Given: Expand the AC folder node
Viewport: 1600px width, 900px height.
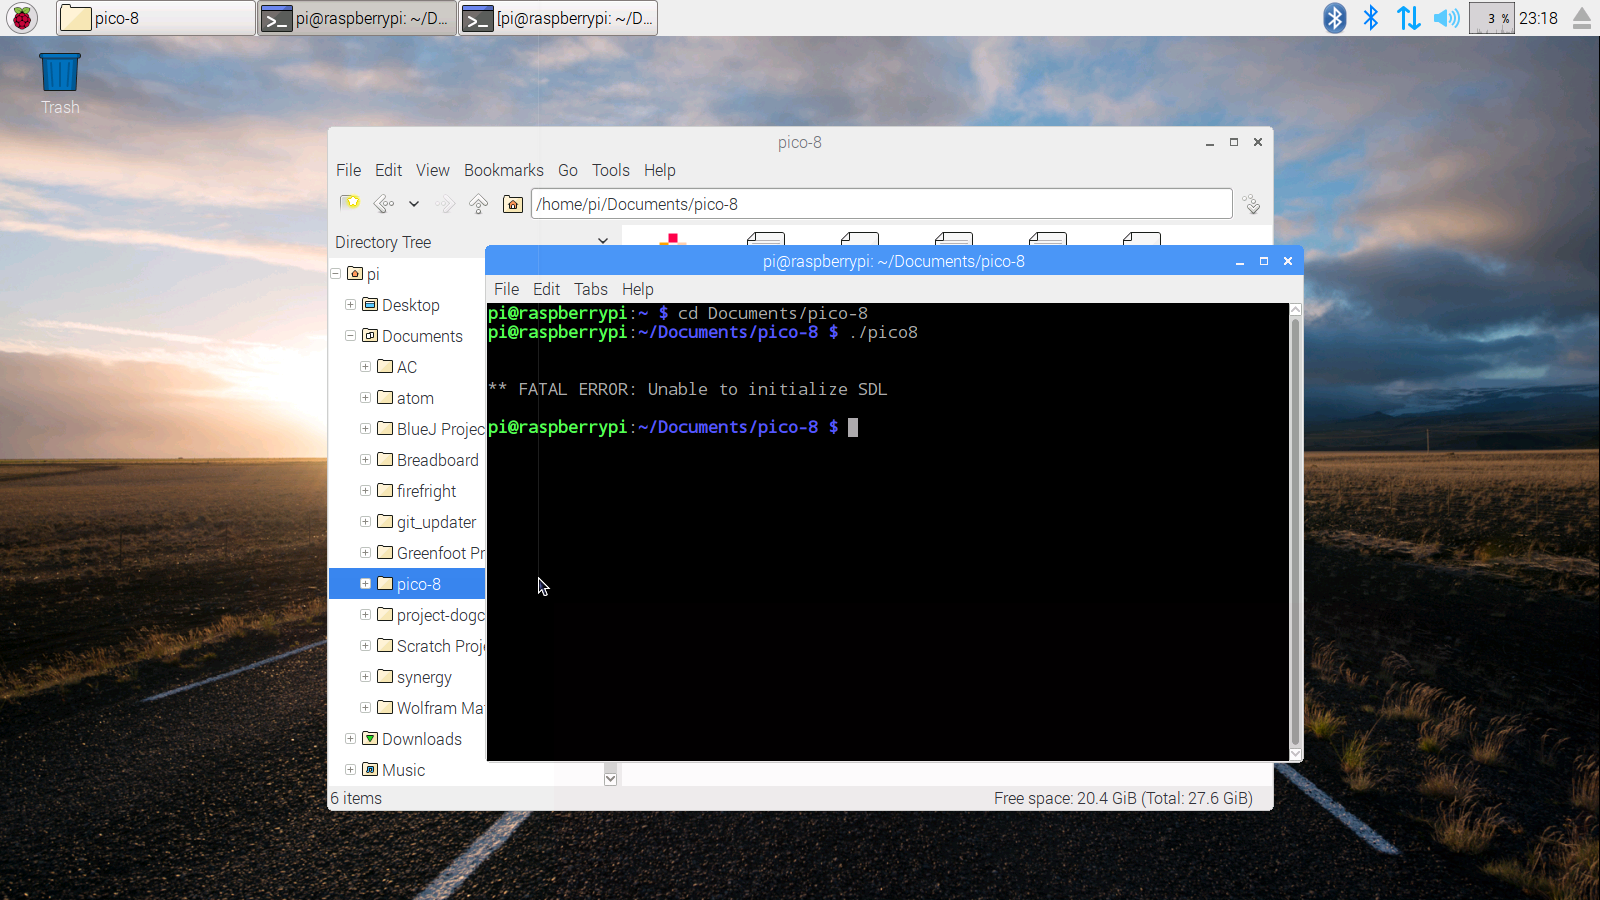Looking at the screenshot, I should pyautogui.click(x=365, y=366).
